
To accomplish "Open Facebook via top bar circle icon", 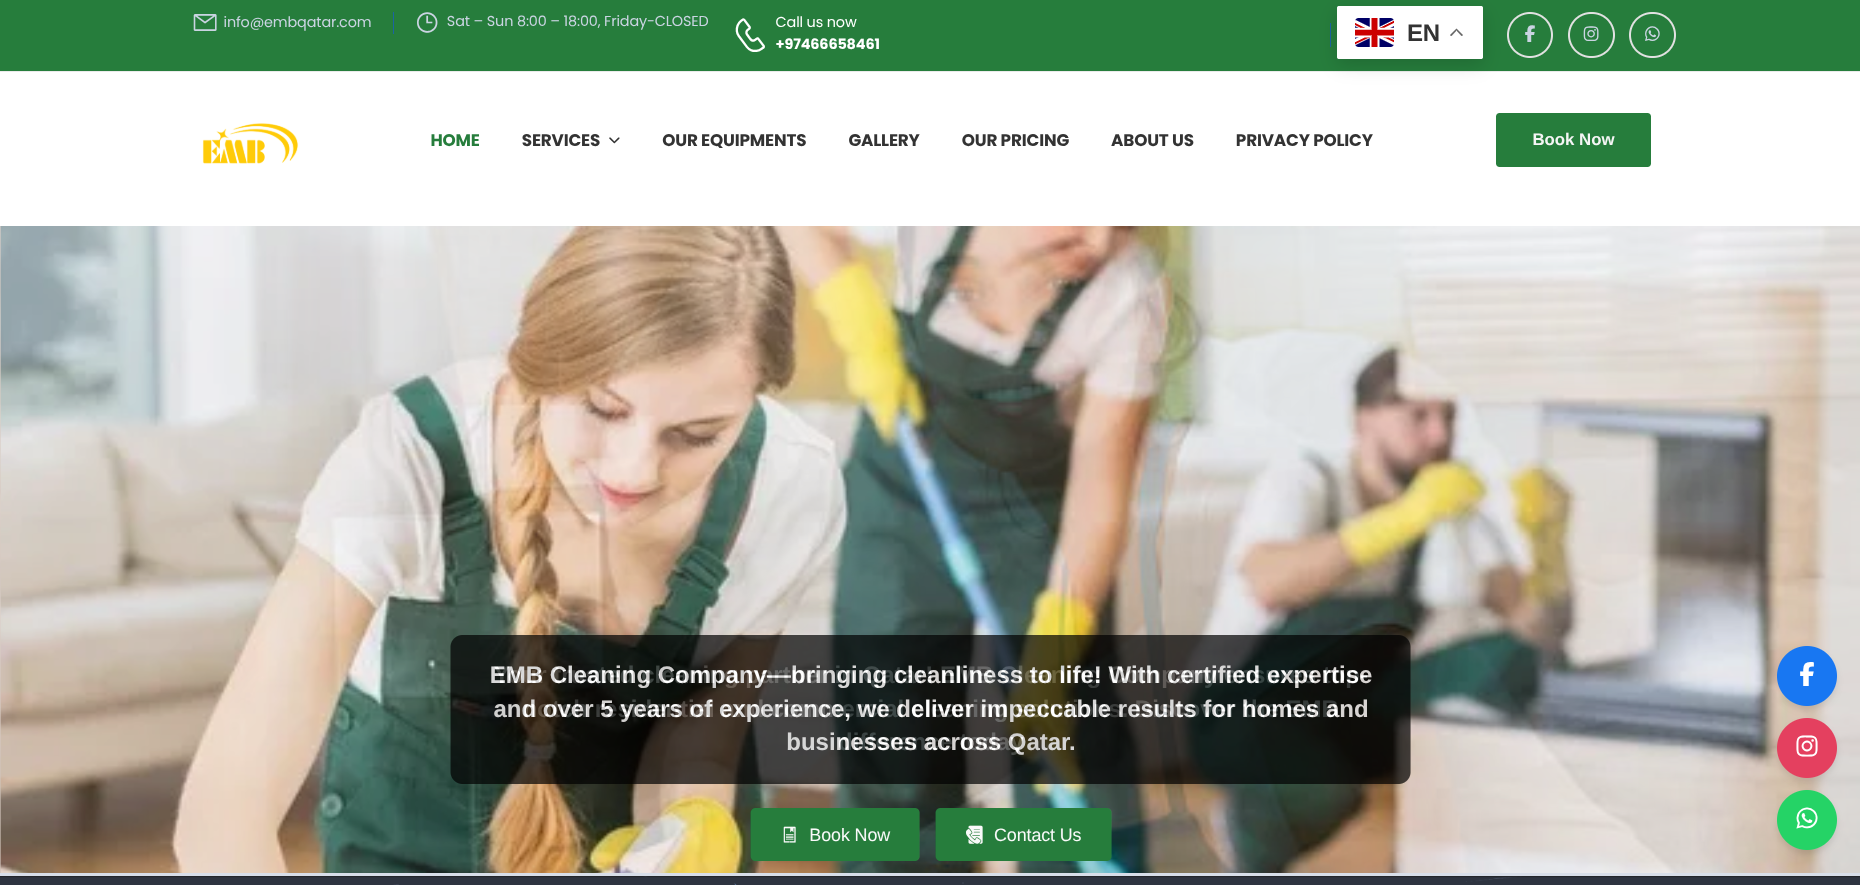I will click(x=1530, y=34).
